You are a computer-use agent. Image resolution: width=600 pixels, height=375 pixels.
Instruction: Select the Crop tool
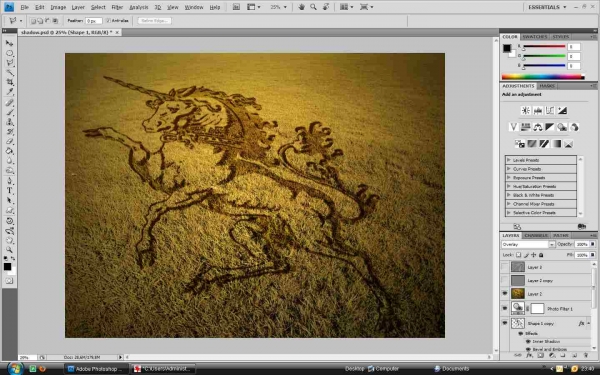tap(10, 82)
